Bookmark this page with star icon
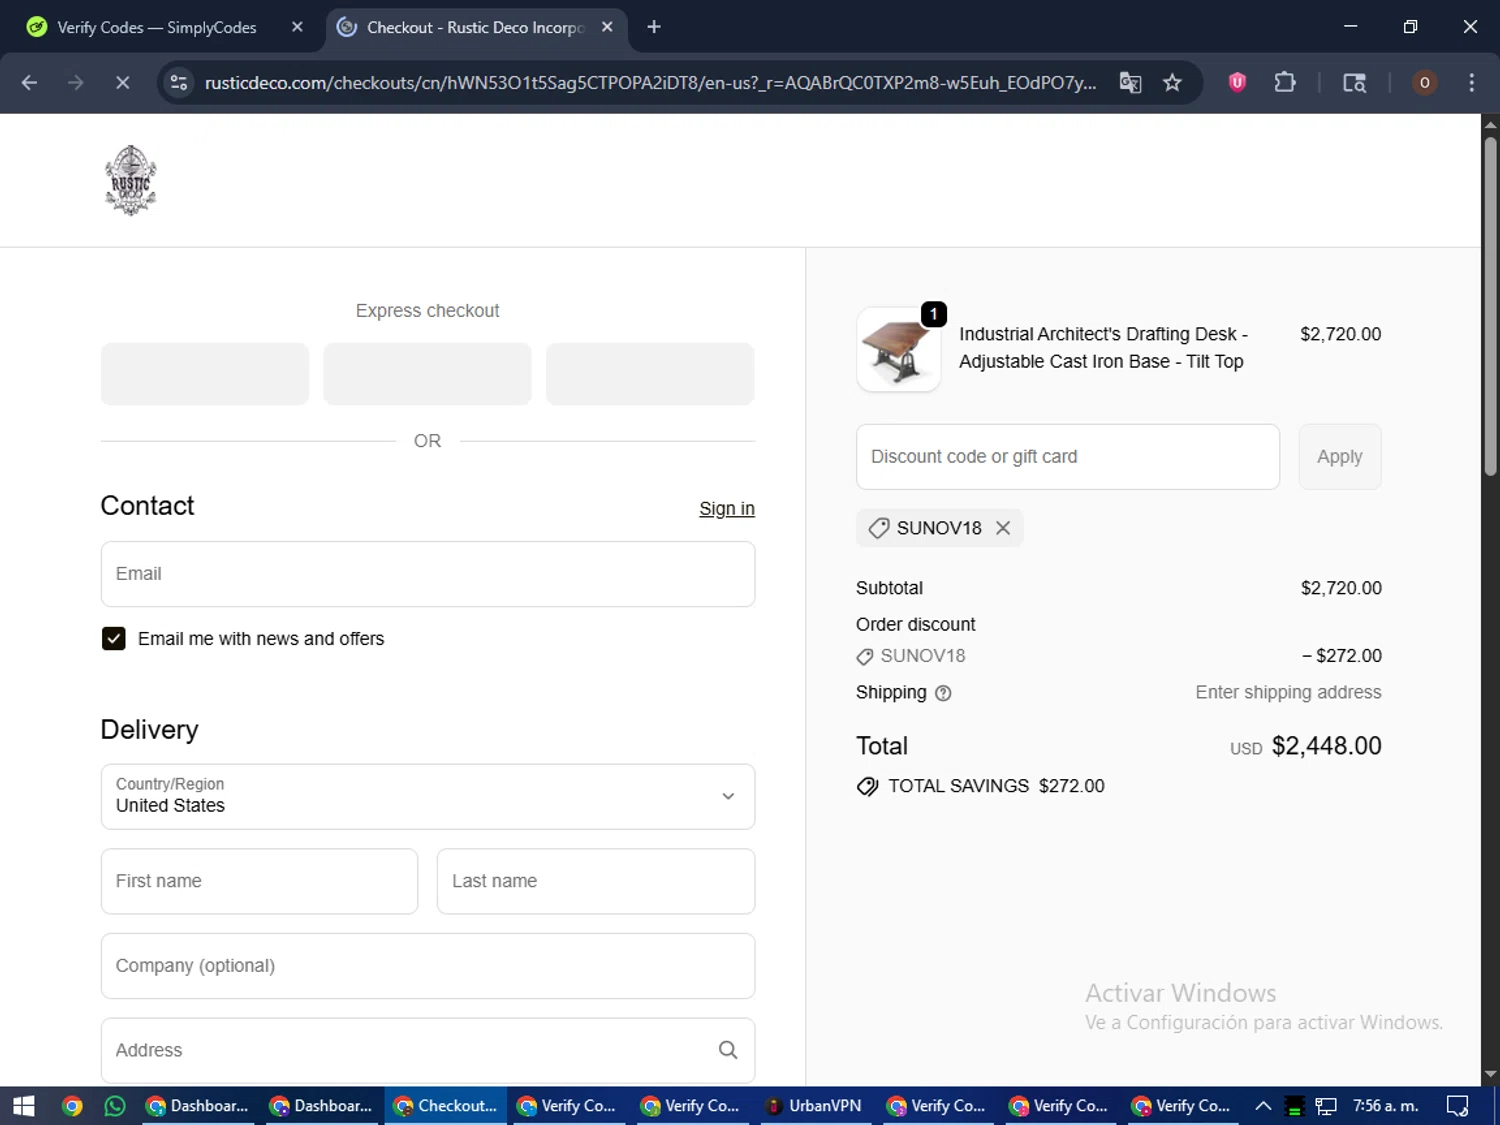Viewport: 1500px width, 1125px height. coord(1172,83)
